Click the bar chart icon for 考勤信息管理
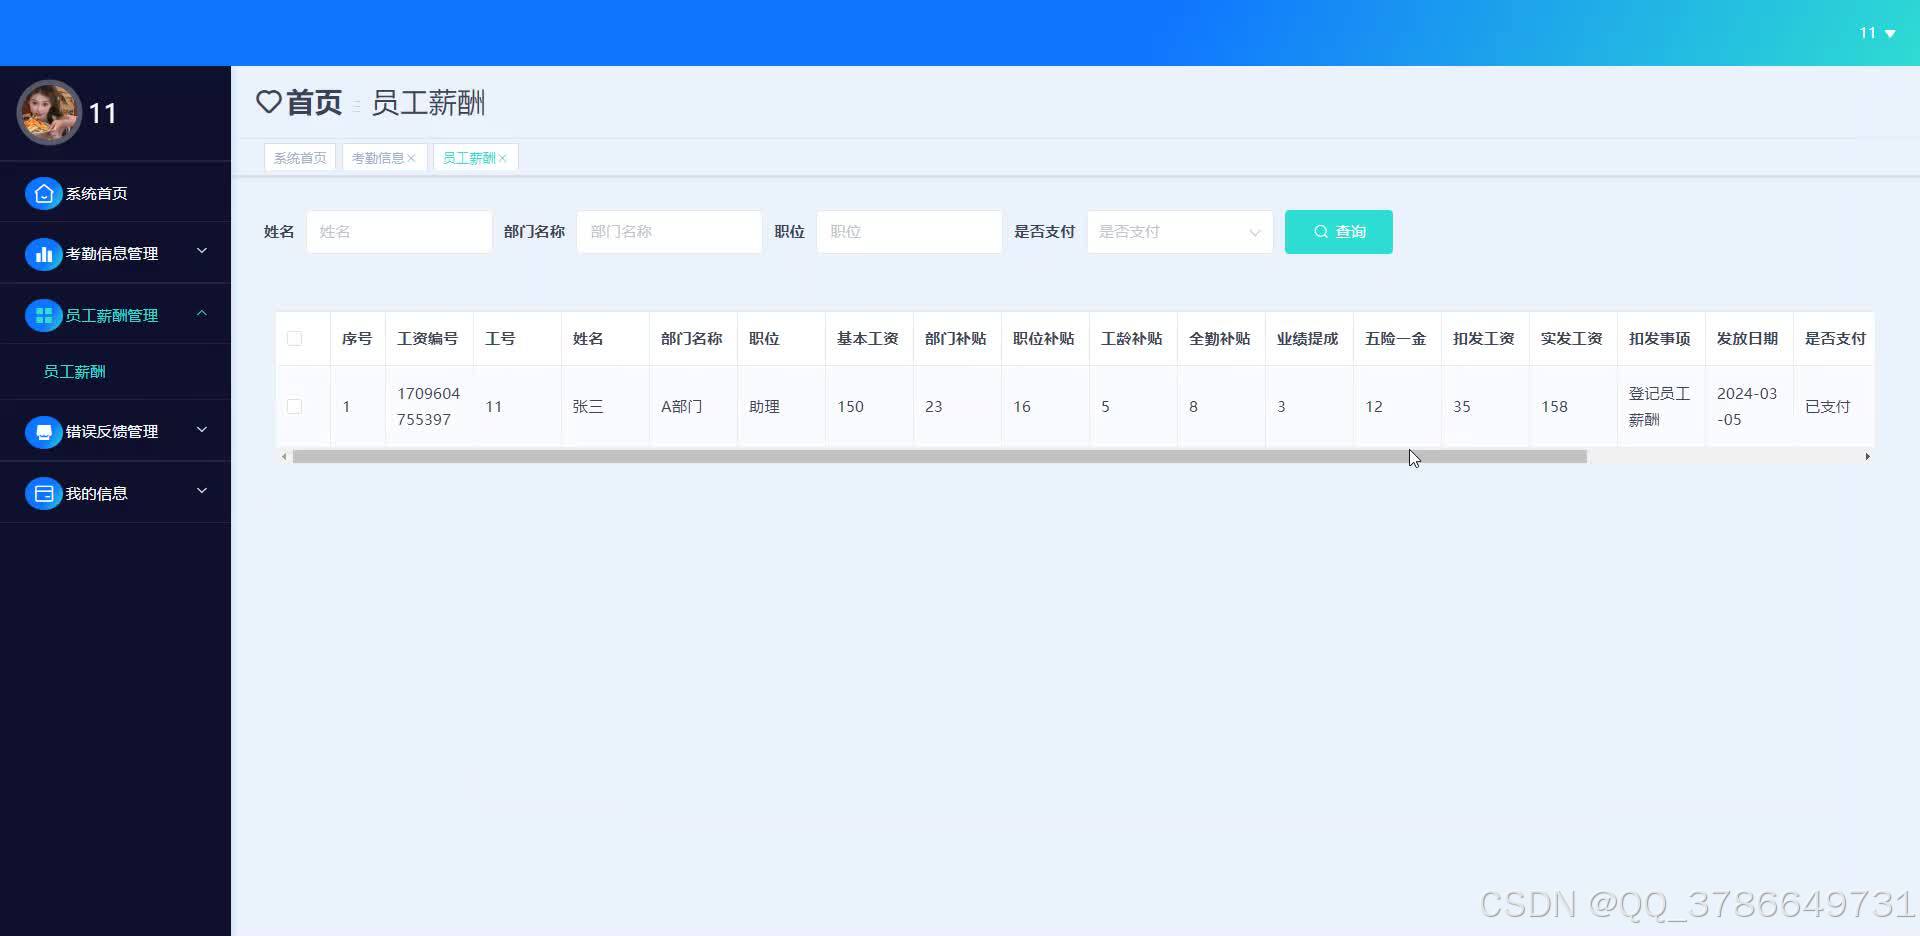Viewport: 1920px width, 936px height. coord(43,254)
